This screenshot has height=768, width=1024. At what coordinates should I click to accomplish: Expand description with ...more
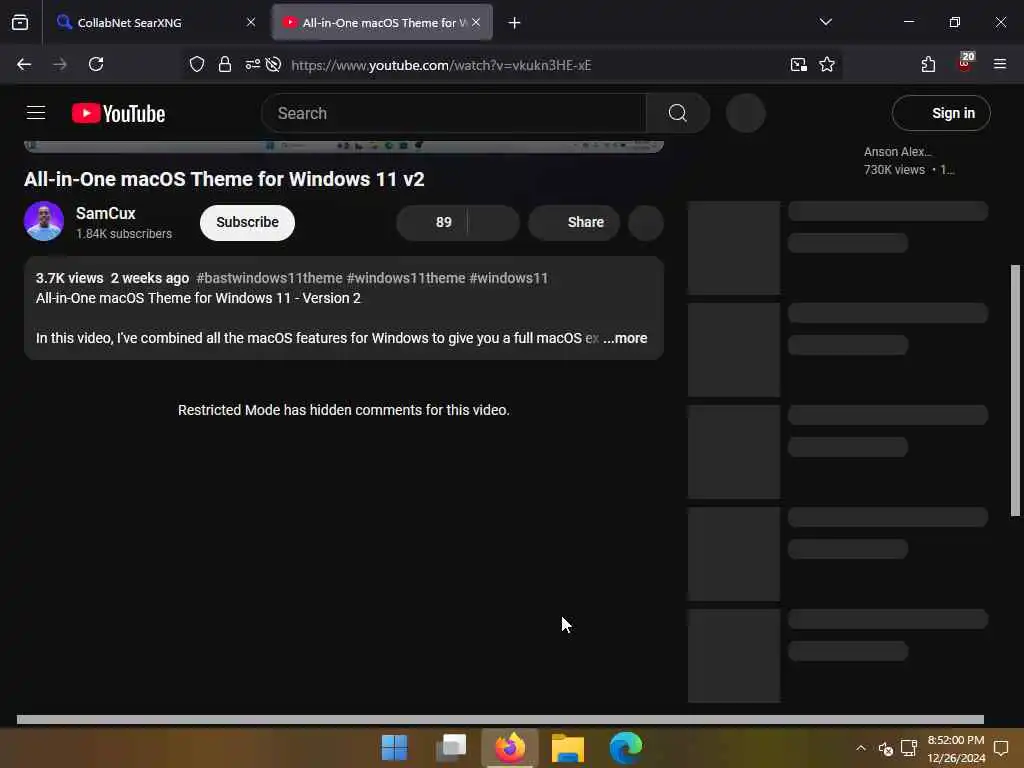(x=625, y=338)
